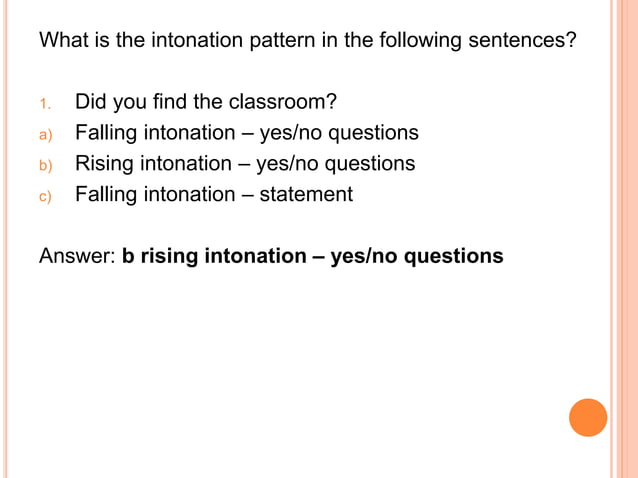The image size is (638, 478).
Task: Choose option "Rising intonation – yes/no questions" in list
Action: pos(245,164)
